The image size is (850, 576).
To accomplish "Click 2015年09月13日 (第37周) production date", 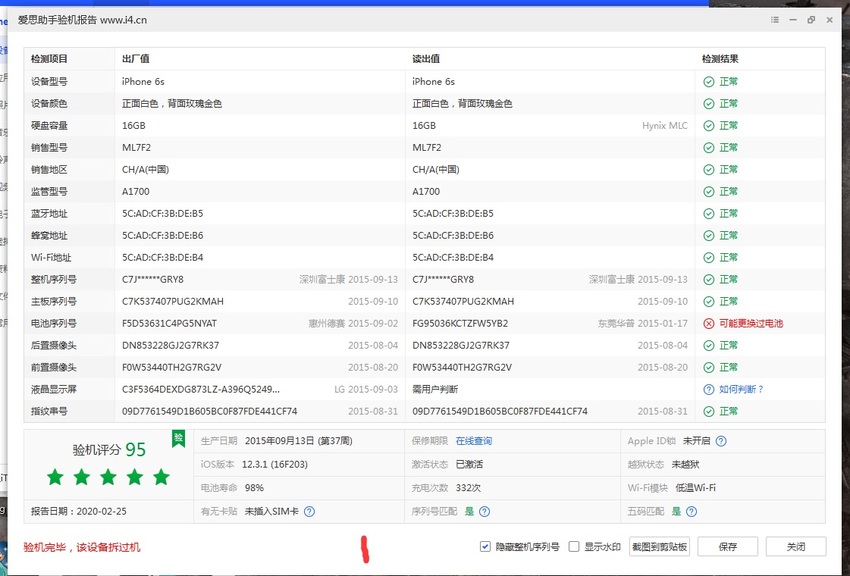I will pos(299,441).
